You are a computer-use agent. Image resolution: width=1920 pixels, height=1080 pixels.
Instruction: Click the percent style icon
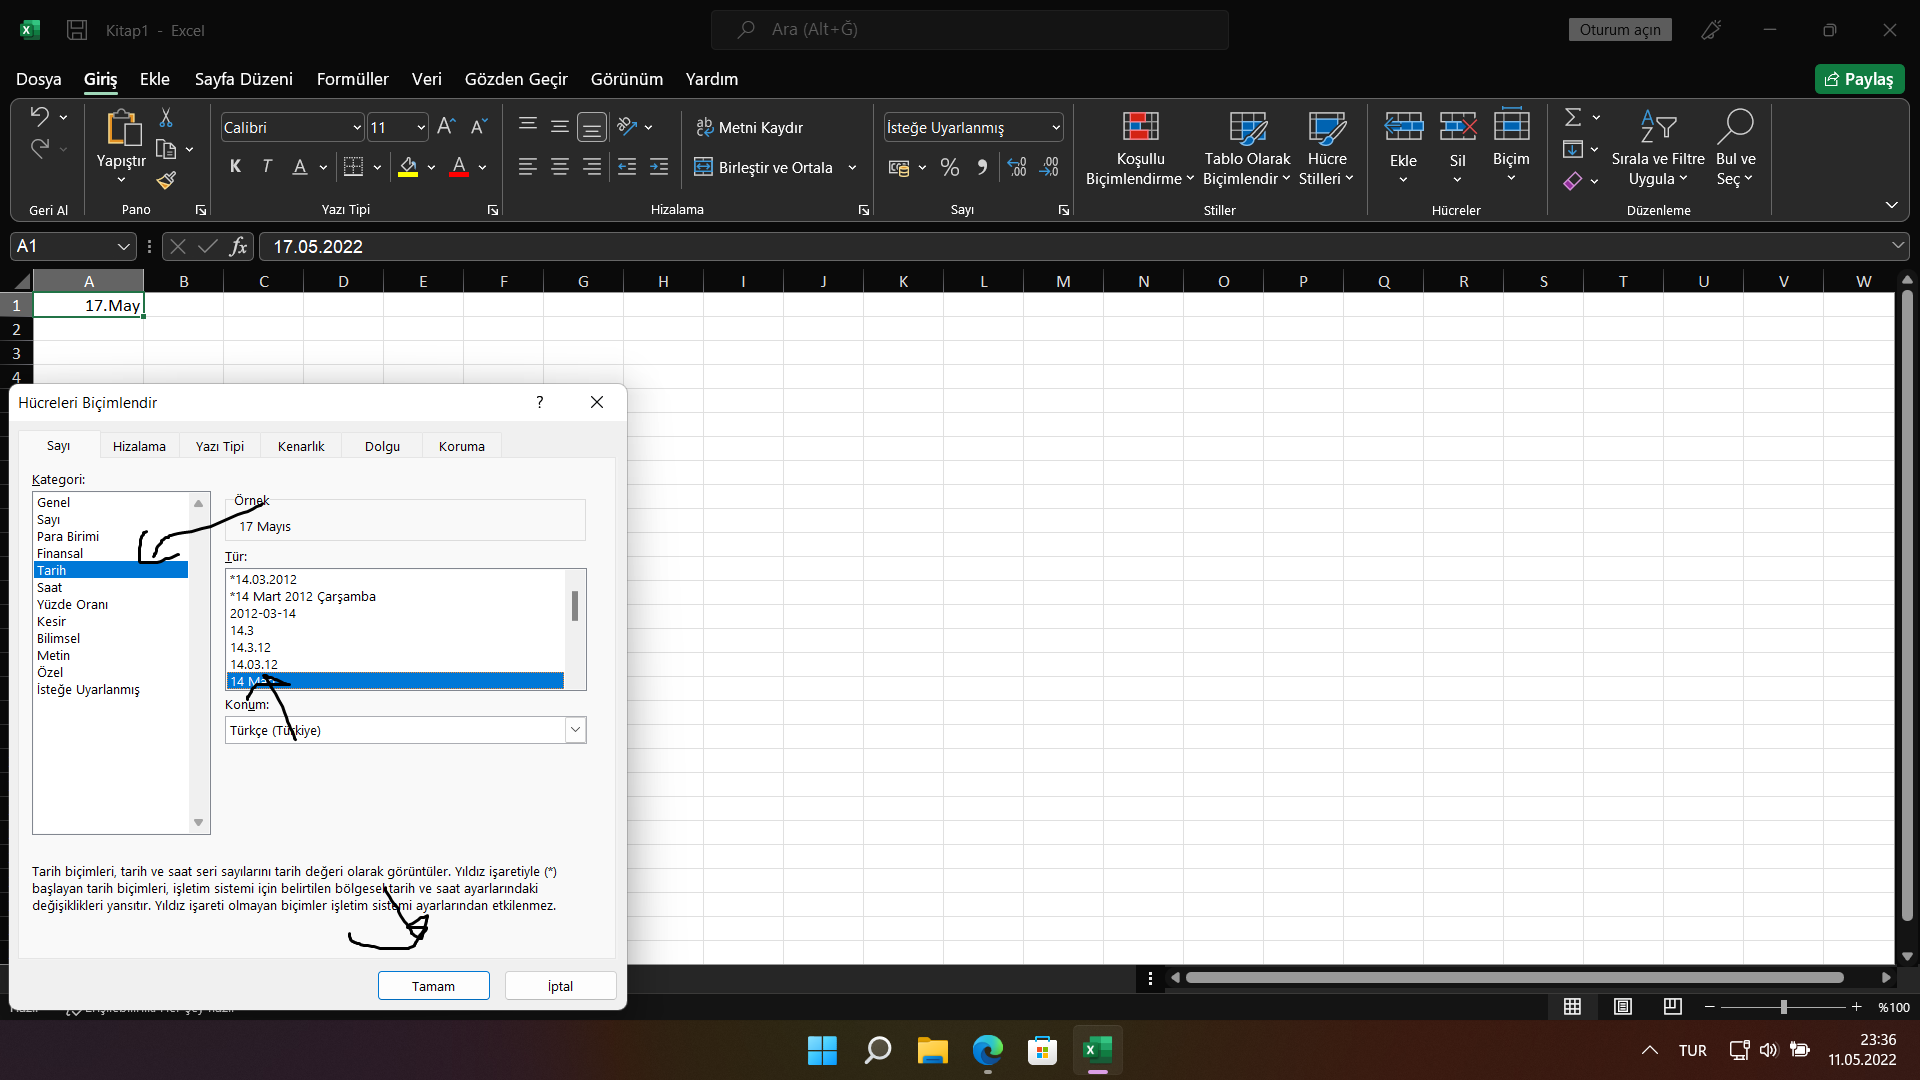coord(949,168)
